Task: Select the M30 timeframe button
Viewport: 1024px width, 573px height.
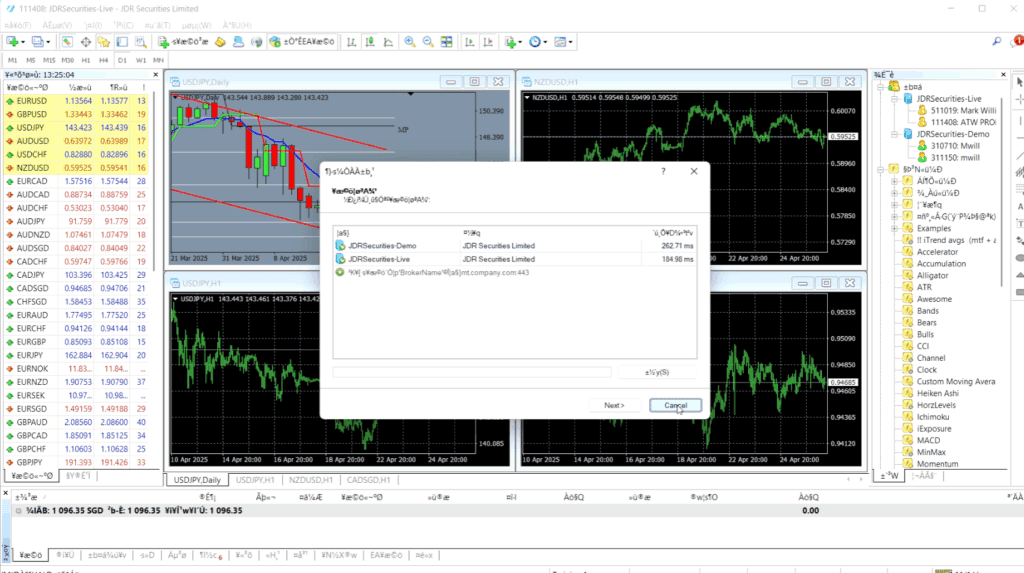Action: click(x=67, y=60)
